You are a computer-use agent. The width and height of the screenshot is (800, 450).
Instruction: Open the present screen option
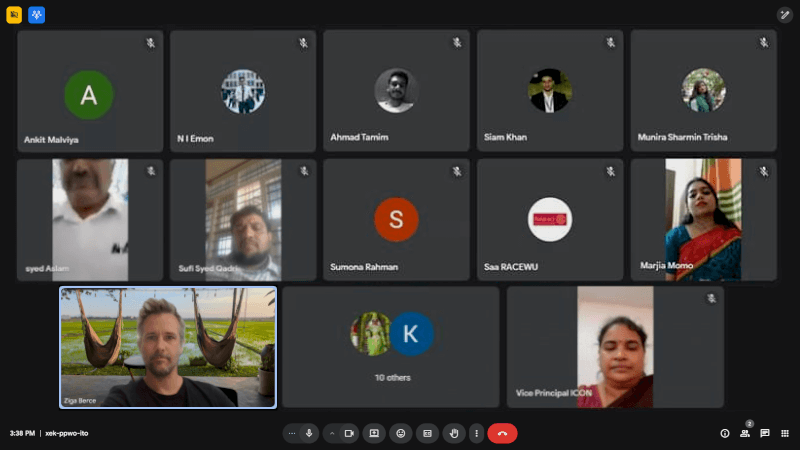point(374,433)
